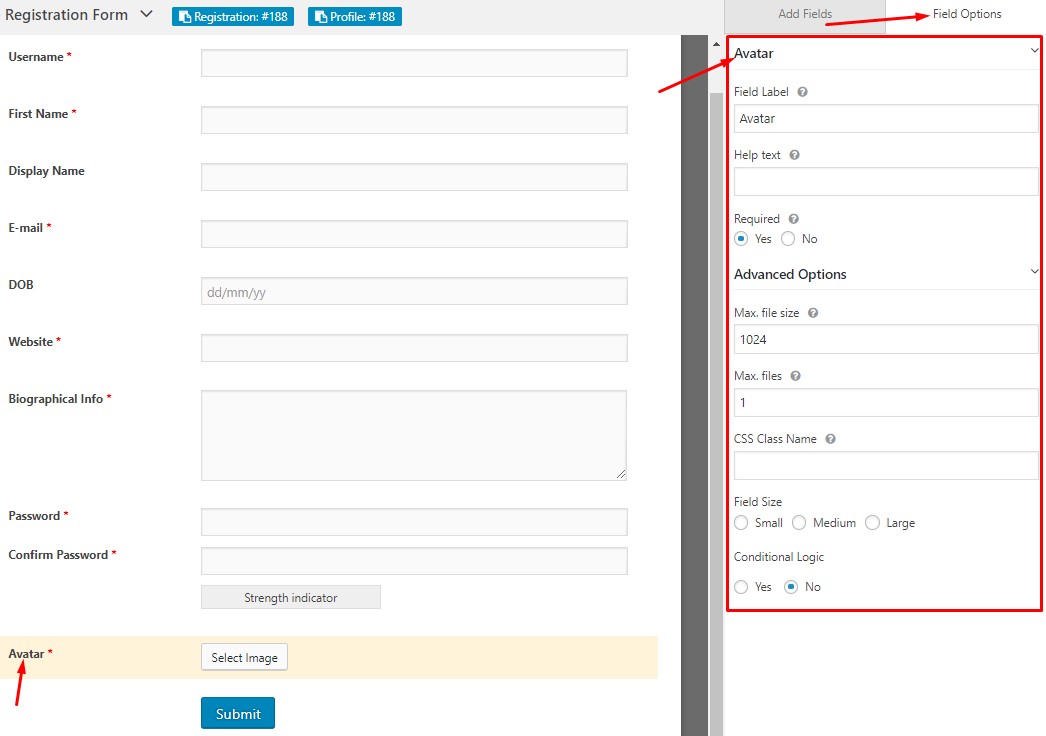Click the Confirm Password label
The height and width of the screenshot is (736, 1046).
point(58,555)
